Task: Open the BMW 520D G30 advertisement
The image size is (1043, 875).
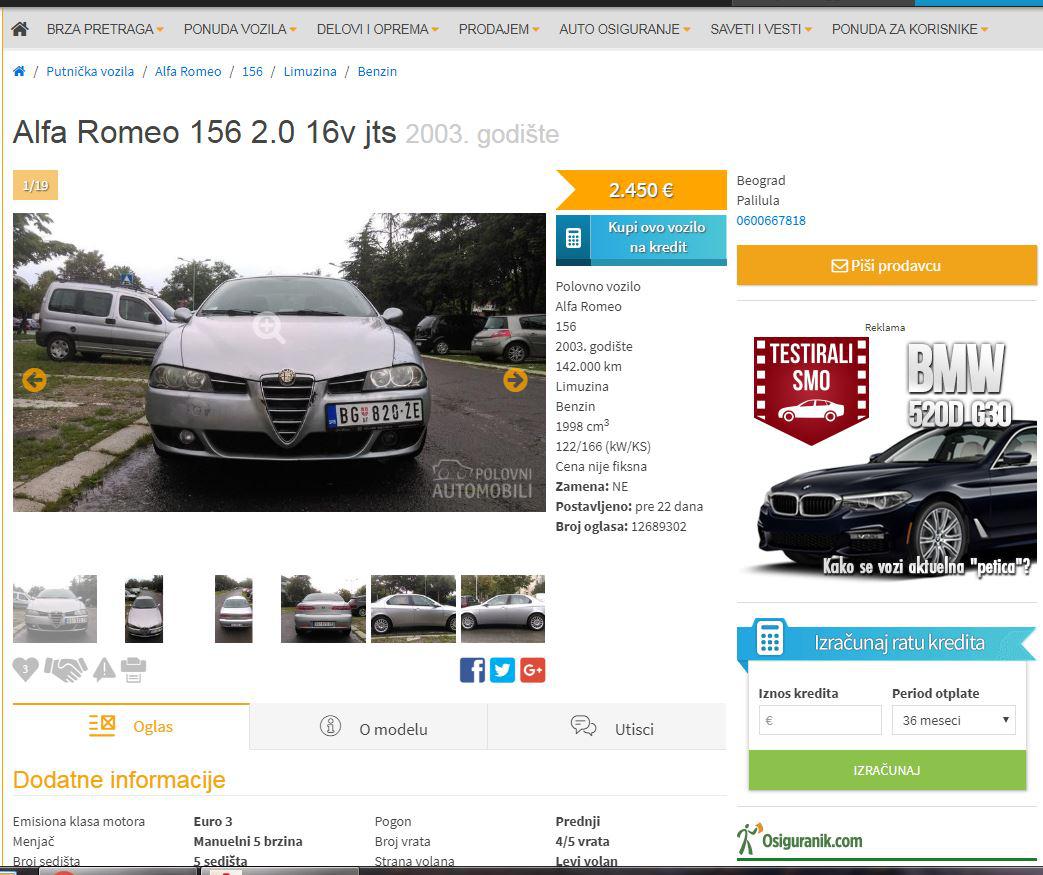Action: tap(887, 458)
